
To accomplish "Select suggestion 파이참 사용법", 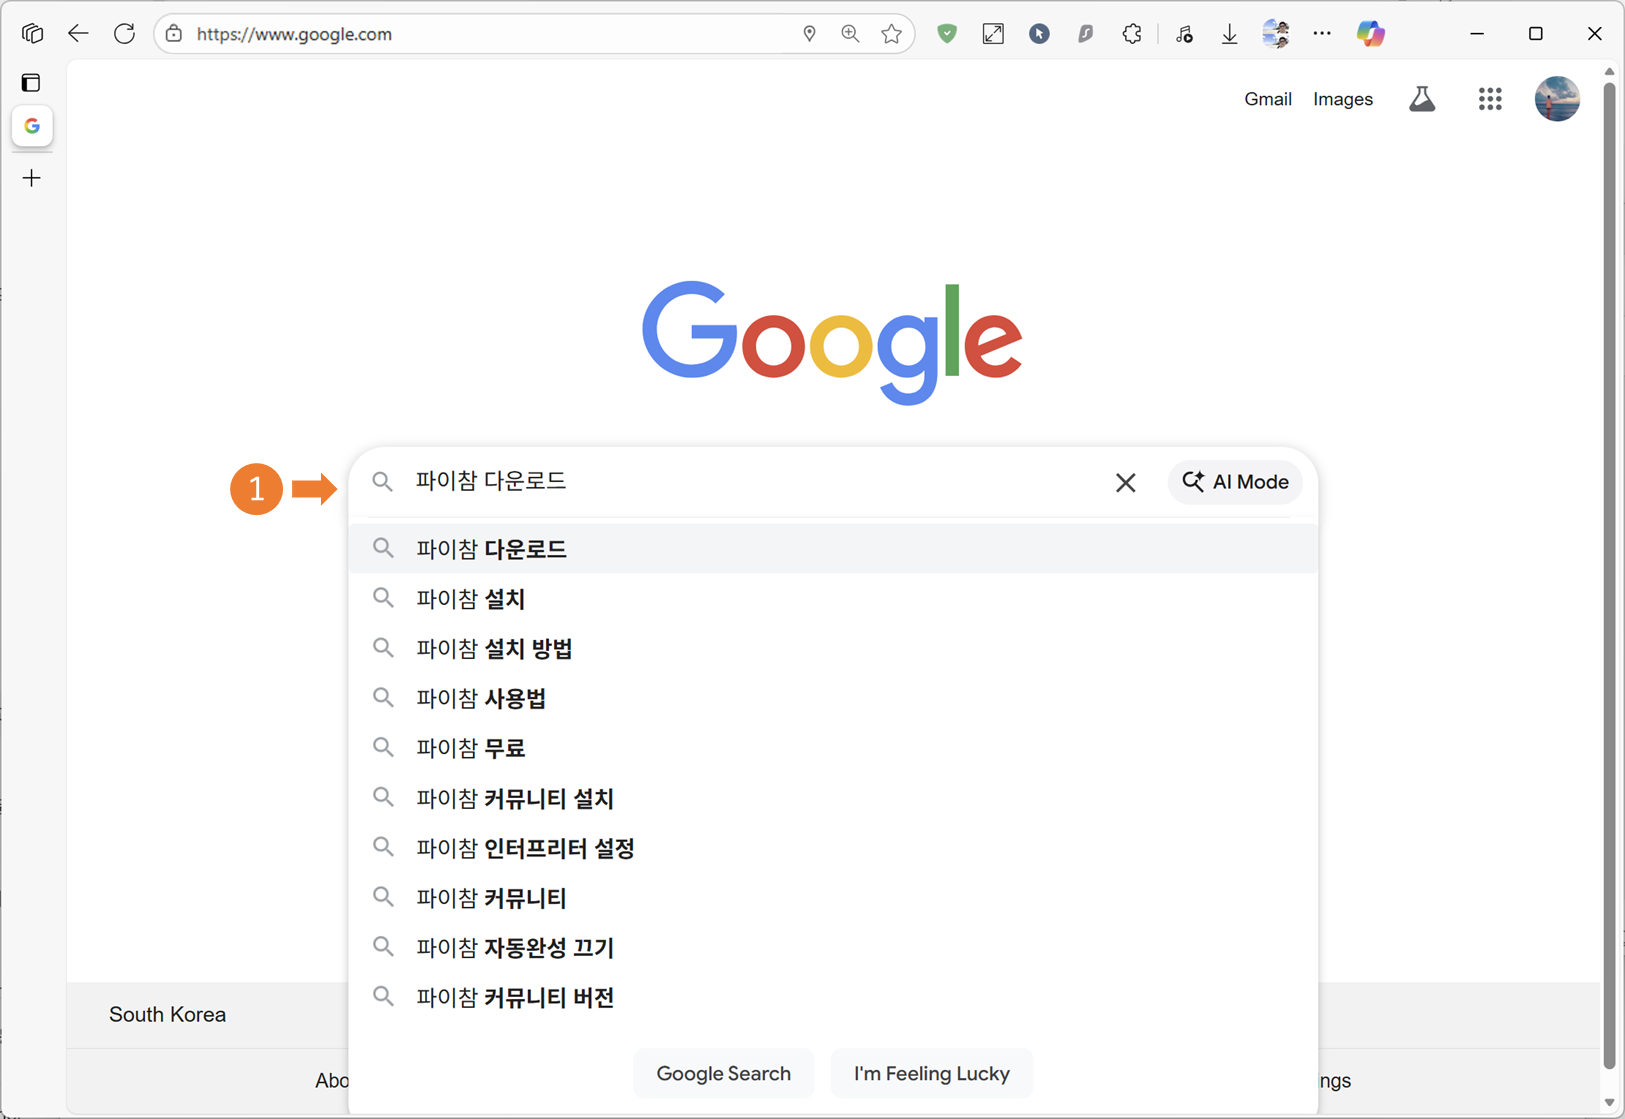I will tap(833, 698).
